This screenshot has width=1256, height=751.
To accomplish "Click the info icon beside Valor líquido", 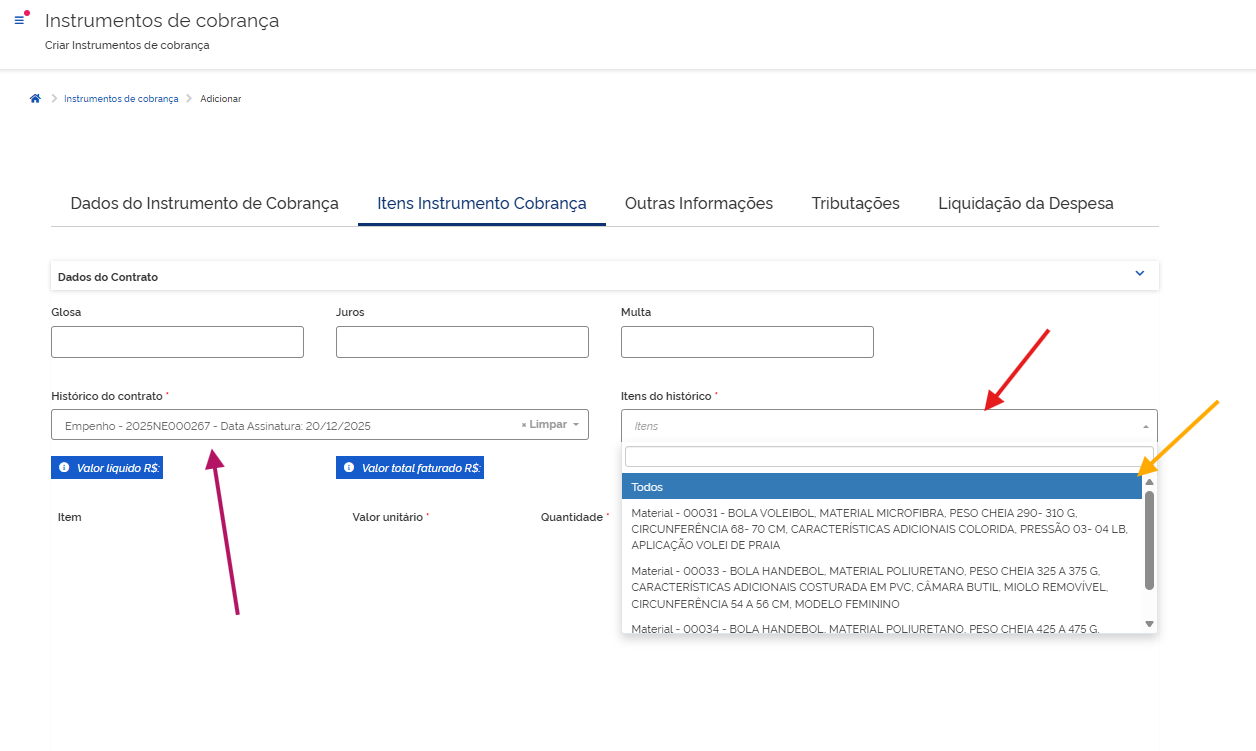I will click(x=64, y=468).
